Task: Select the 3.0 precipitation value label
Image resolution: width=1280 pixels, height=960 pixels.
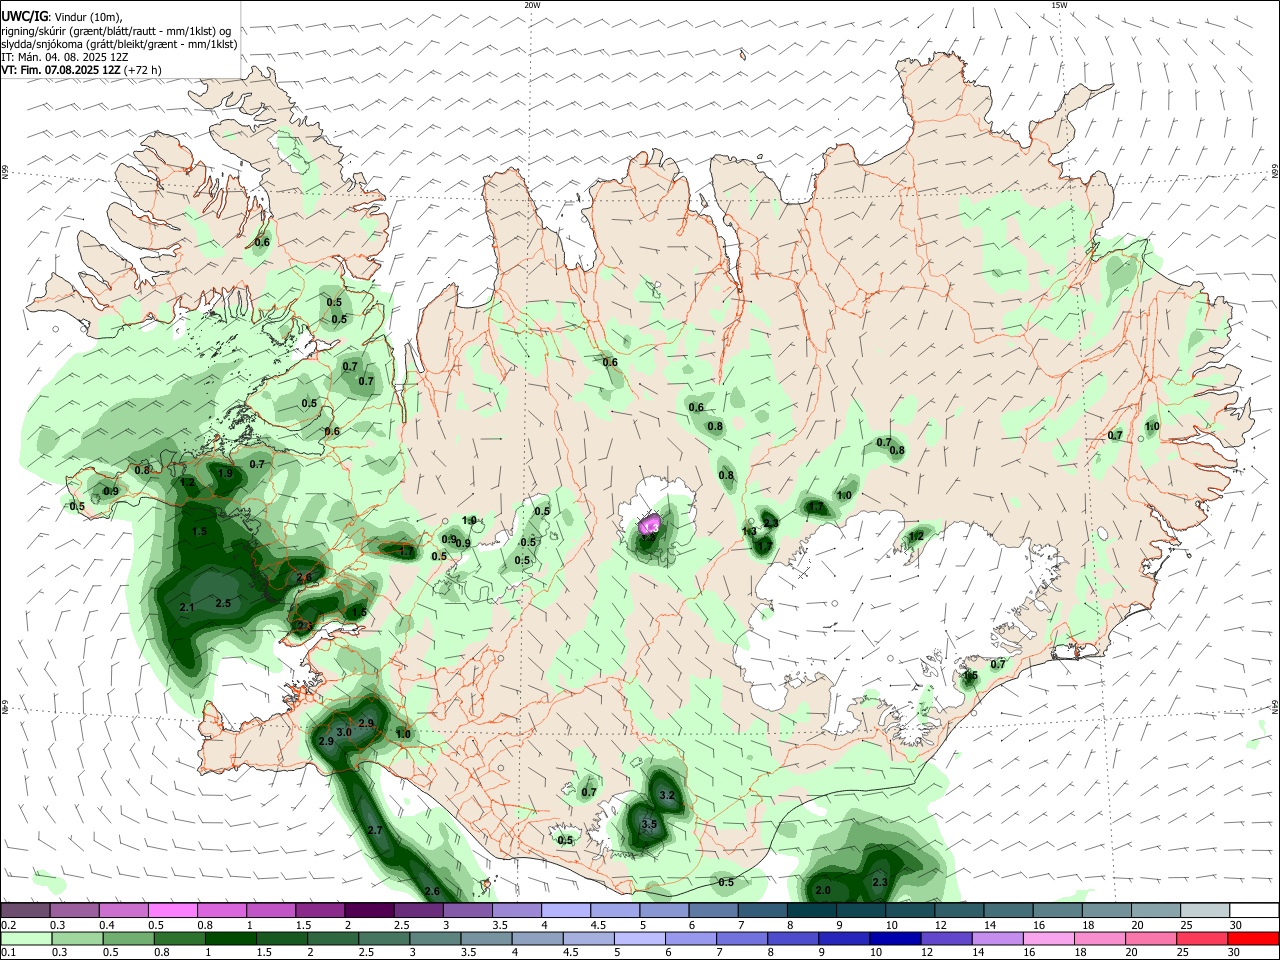Action: pyautogui.click(x=344, y=733)
